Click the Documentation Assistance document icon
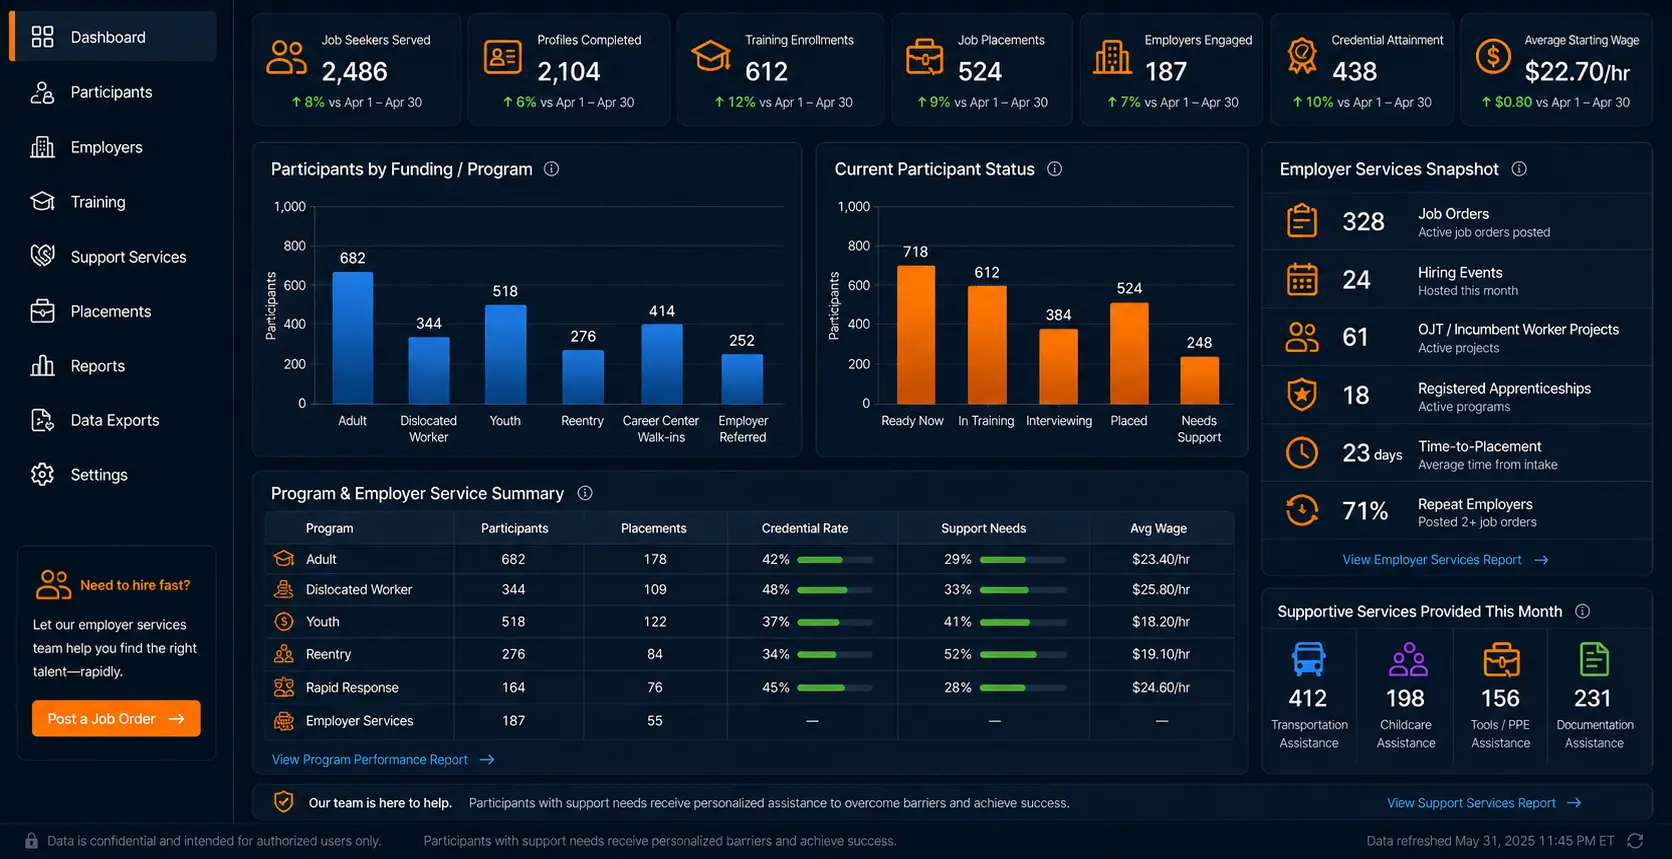This screenshot has width=1672, height=859. [1594, 660]
